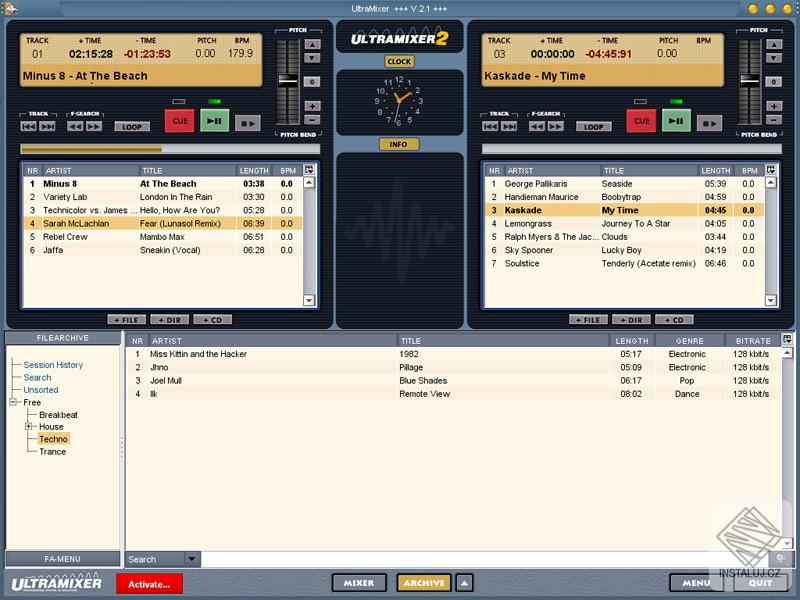
Task: Click fast forward search on left deck
Action: click(x=94, y=126)
